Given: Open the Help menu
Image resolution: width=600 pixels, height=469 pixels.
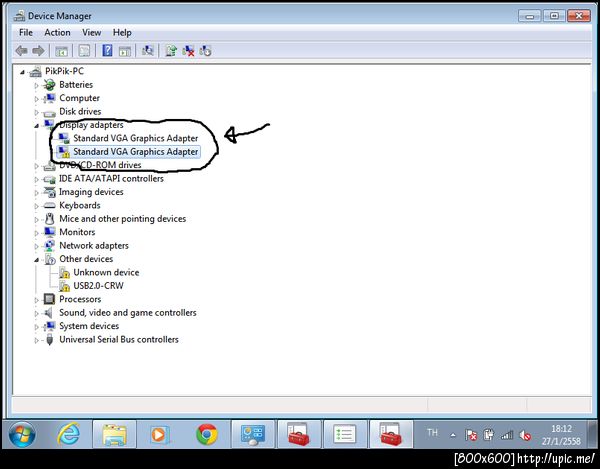Looking at the screenshot, I should (122, 33).
